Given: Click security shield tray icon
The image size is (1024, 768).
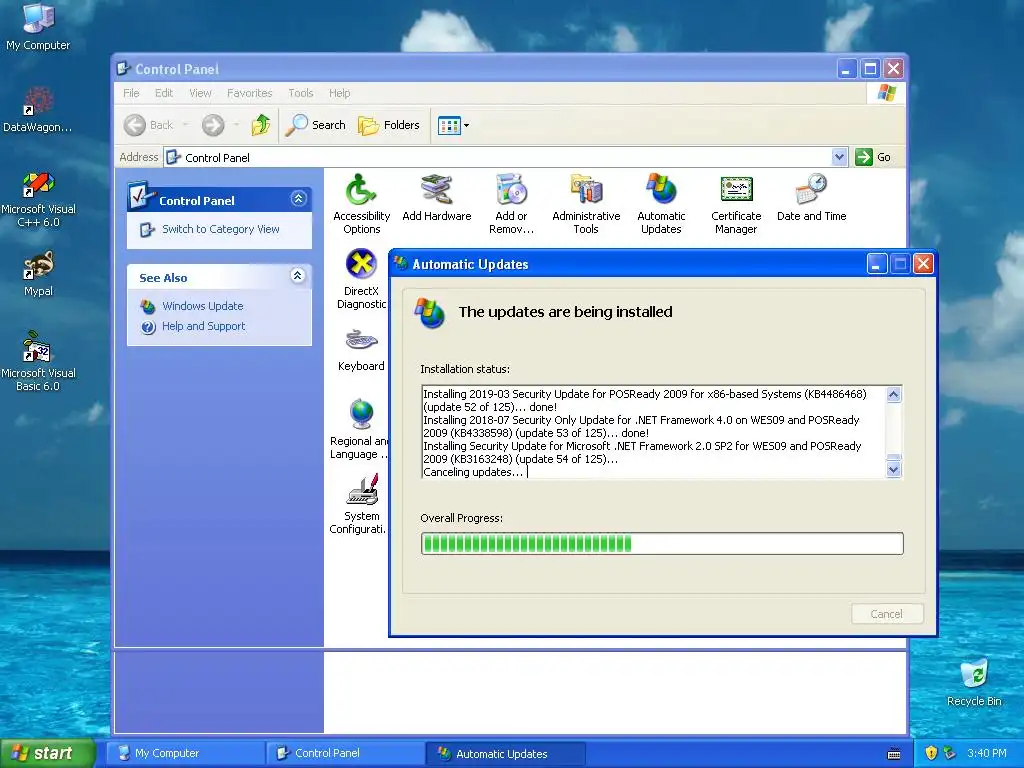Looking at the screenshot, I should pyautogui.click(x=931, y=753).
